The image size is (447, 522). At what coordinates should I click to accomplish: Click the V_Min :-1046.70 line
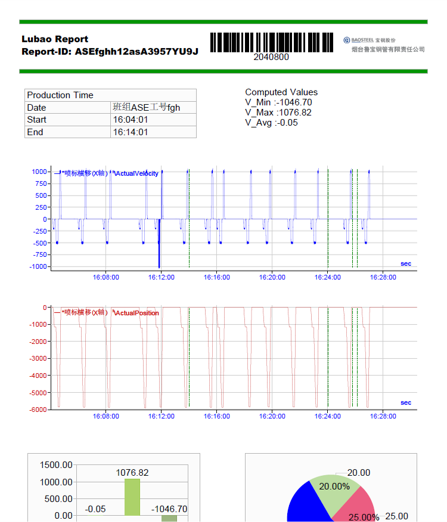[x=278, y=102]
